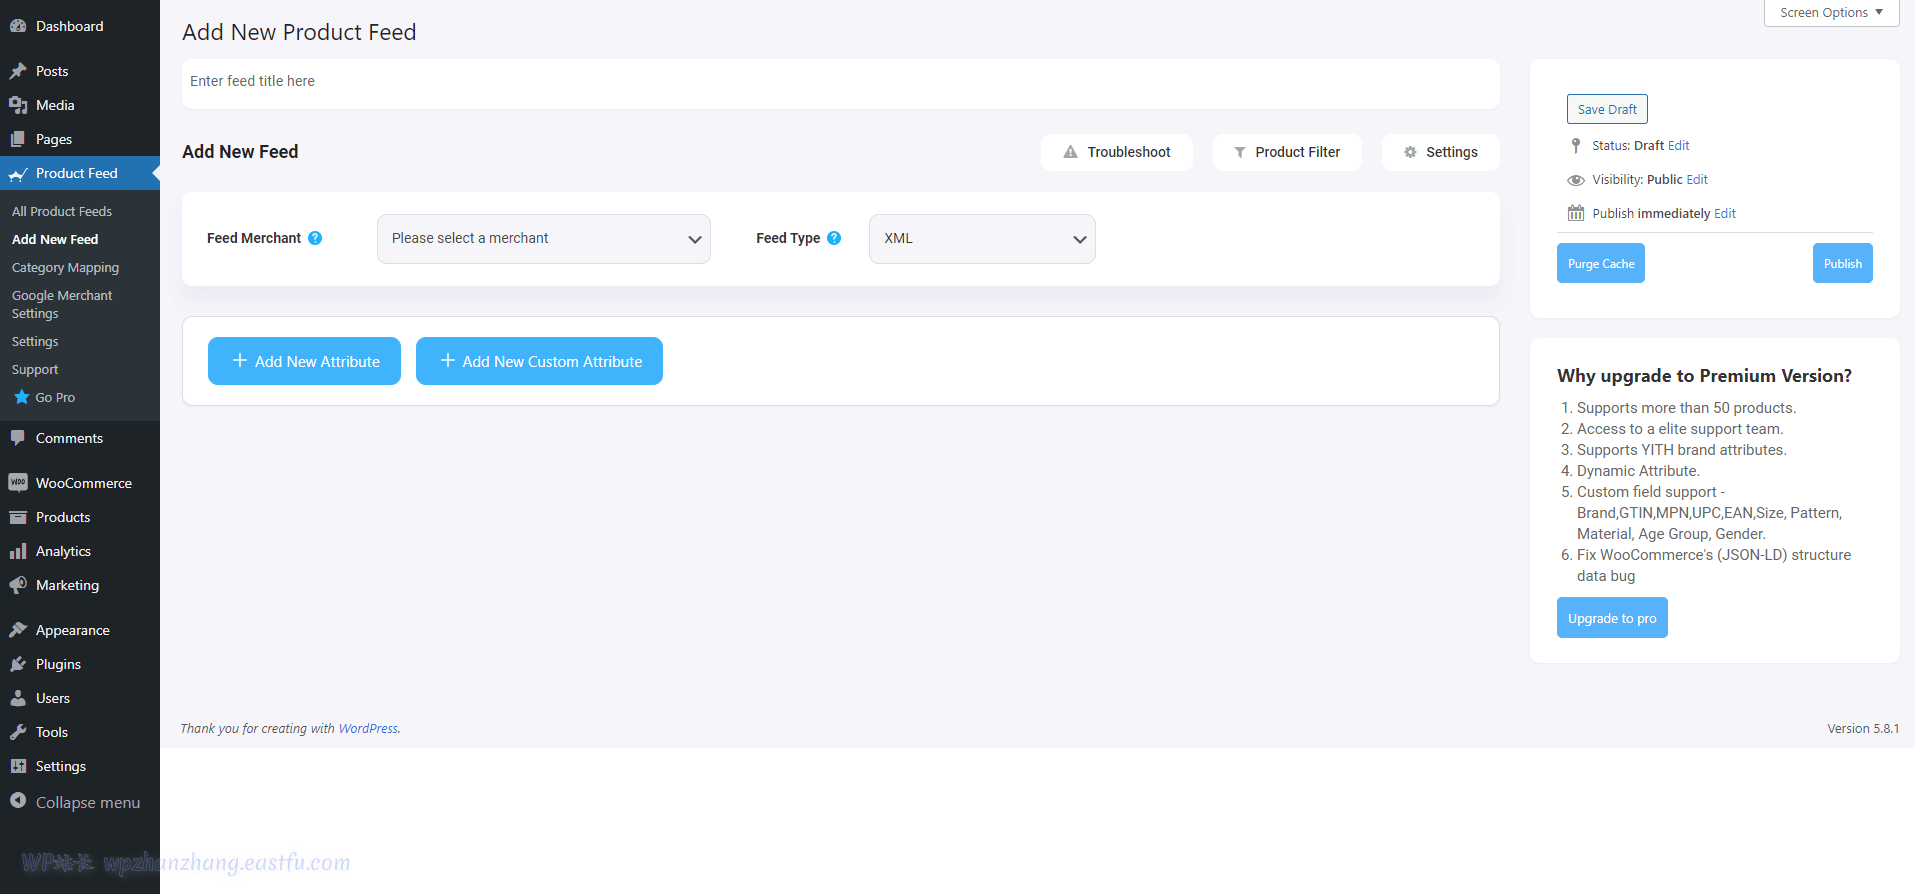Click Save Draft button

[x=1607, y=109]
